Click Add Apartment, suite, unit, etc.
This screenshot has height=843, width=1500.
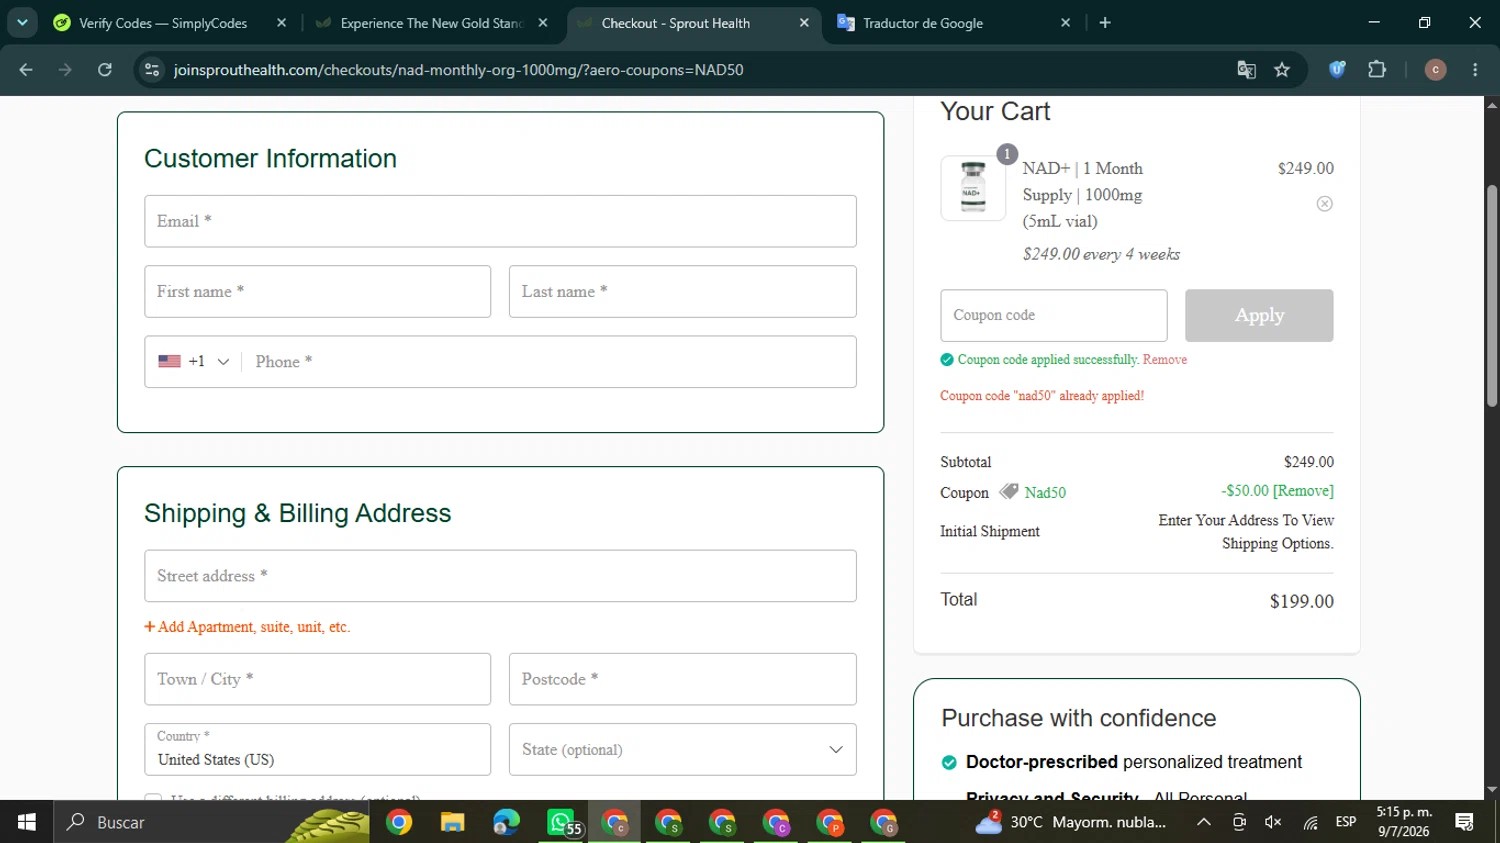coord(247,627)
